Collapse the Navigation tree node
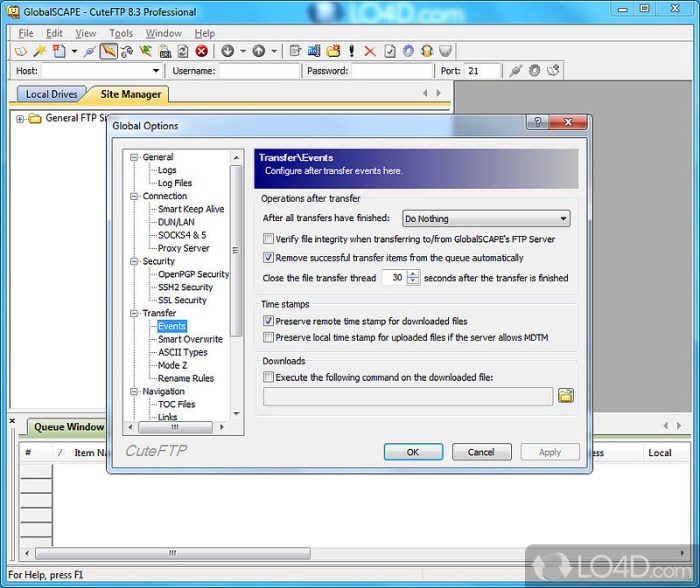 click(x=133, y=392)
